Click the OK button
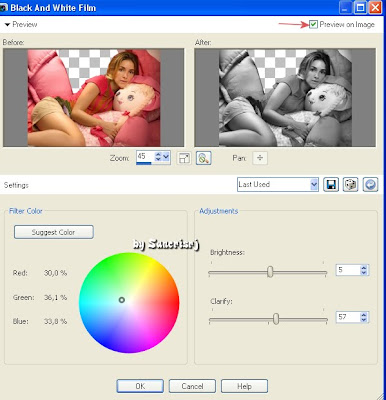This screenshot has width=386, height=400. (x=140, y=386)
